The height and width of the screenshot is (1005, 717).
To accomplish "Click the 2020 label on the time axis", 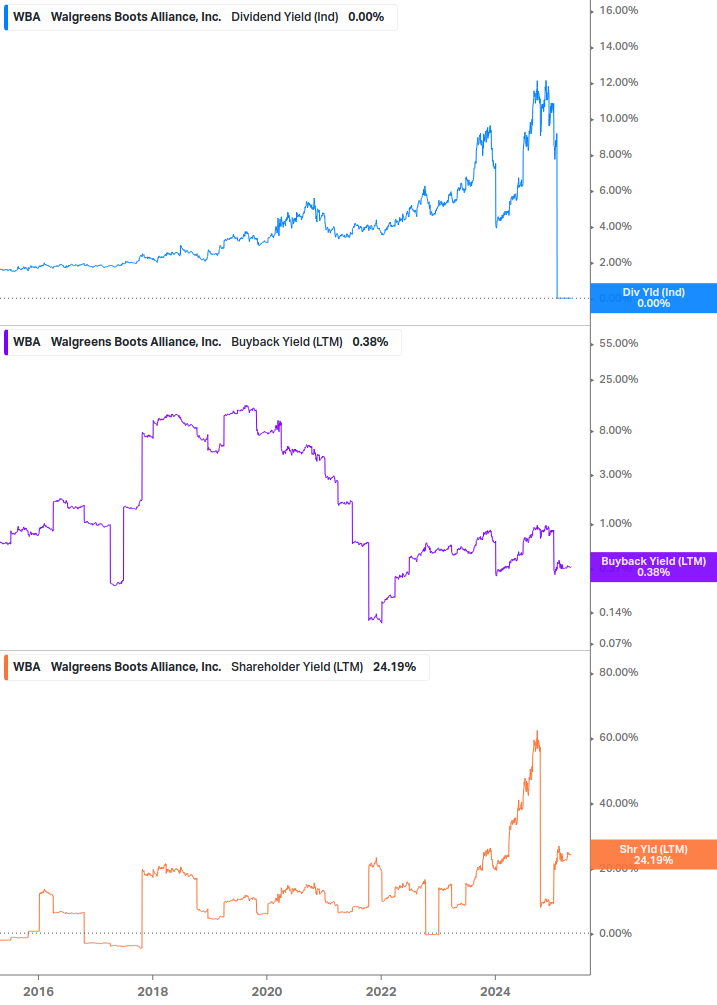I will coord(267,992).
